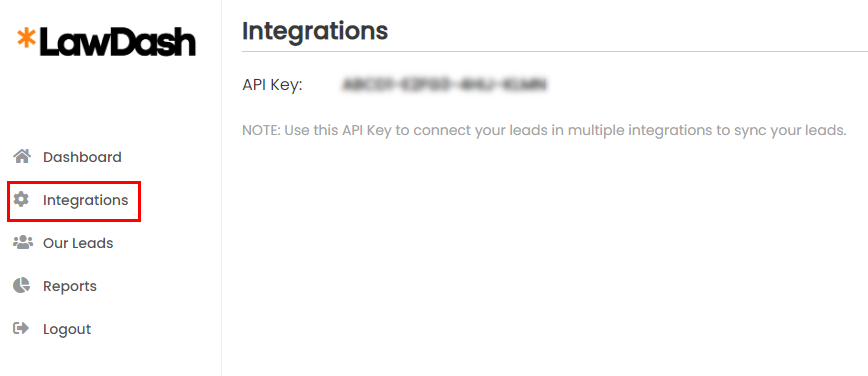This screenshot has width=868, height=376.
Task: Select the blurred API key value
Action: point(445,85)
